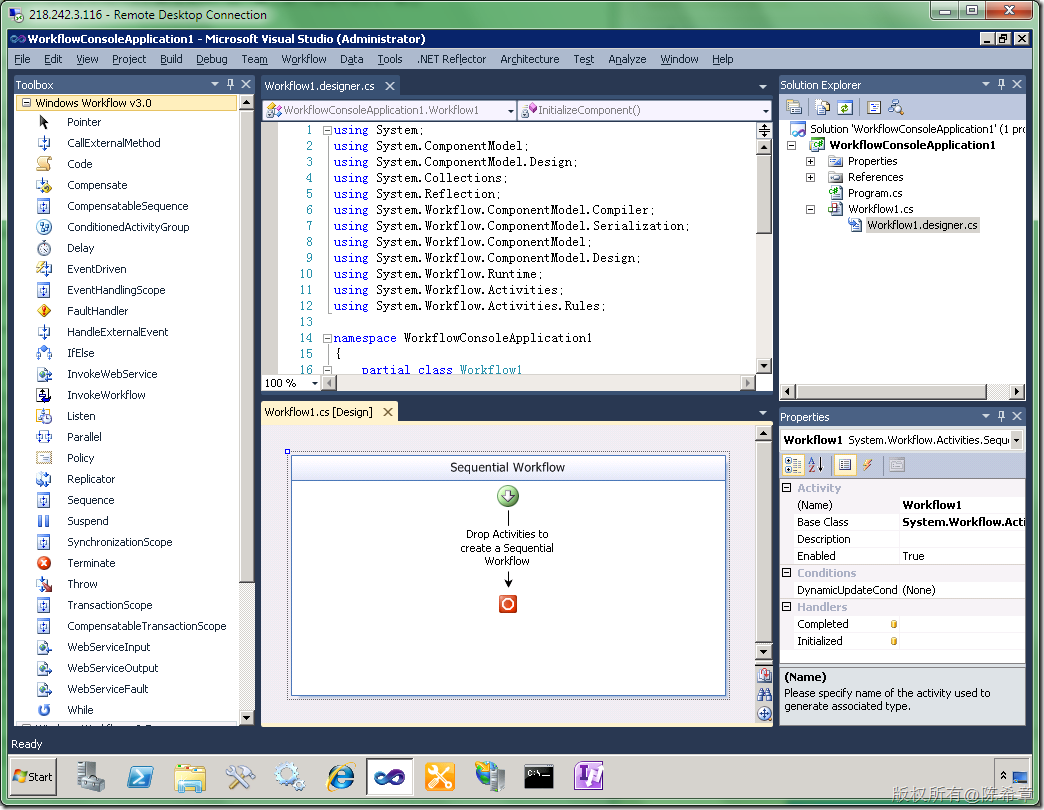
Task: Collapse the Workflow1.cs tree node
Action: [810, 209]
